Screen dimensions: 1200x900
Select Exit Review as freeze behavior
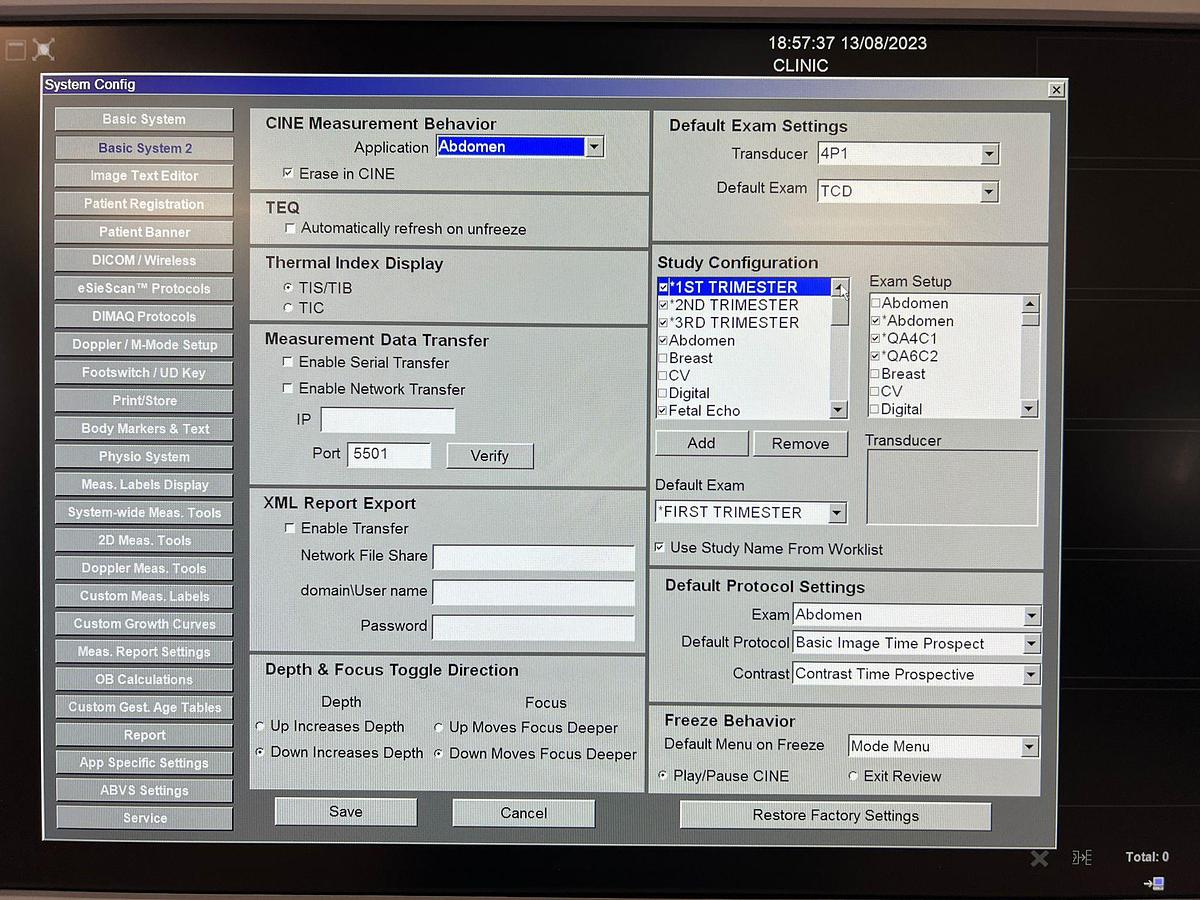853,776
